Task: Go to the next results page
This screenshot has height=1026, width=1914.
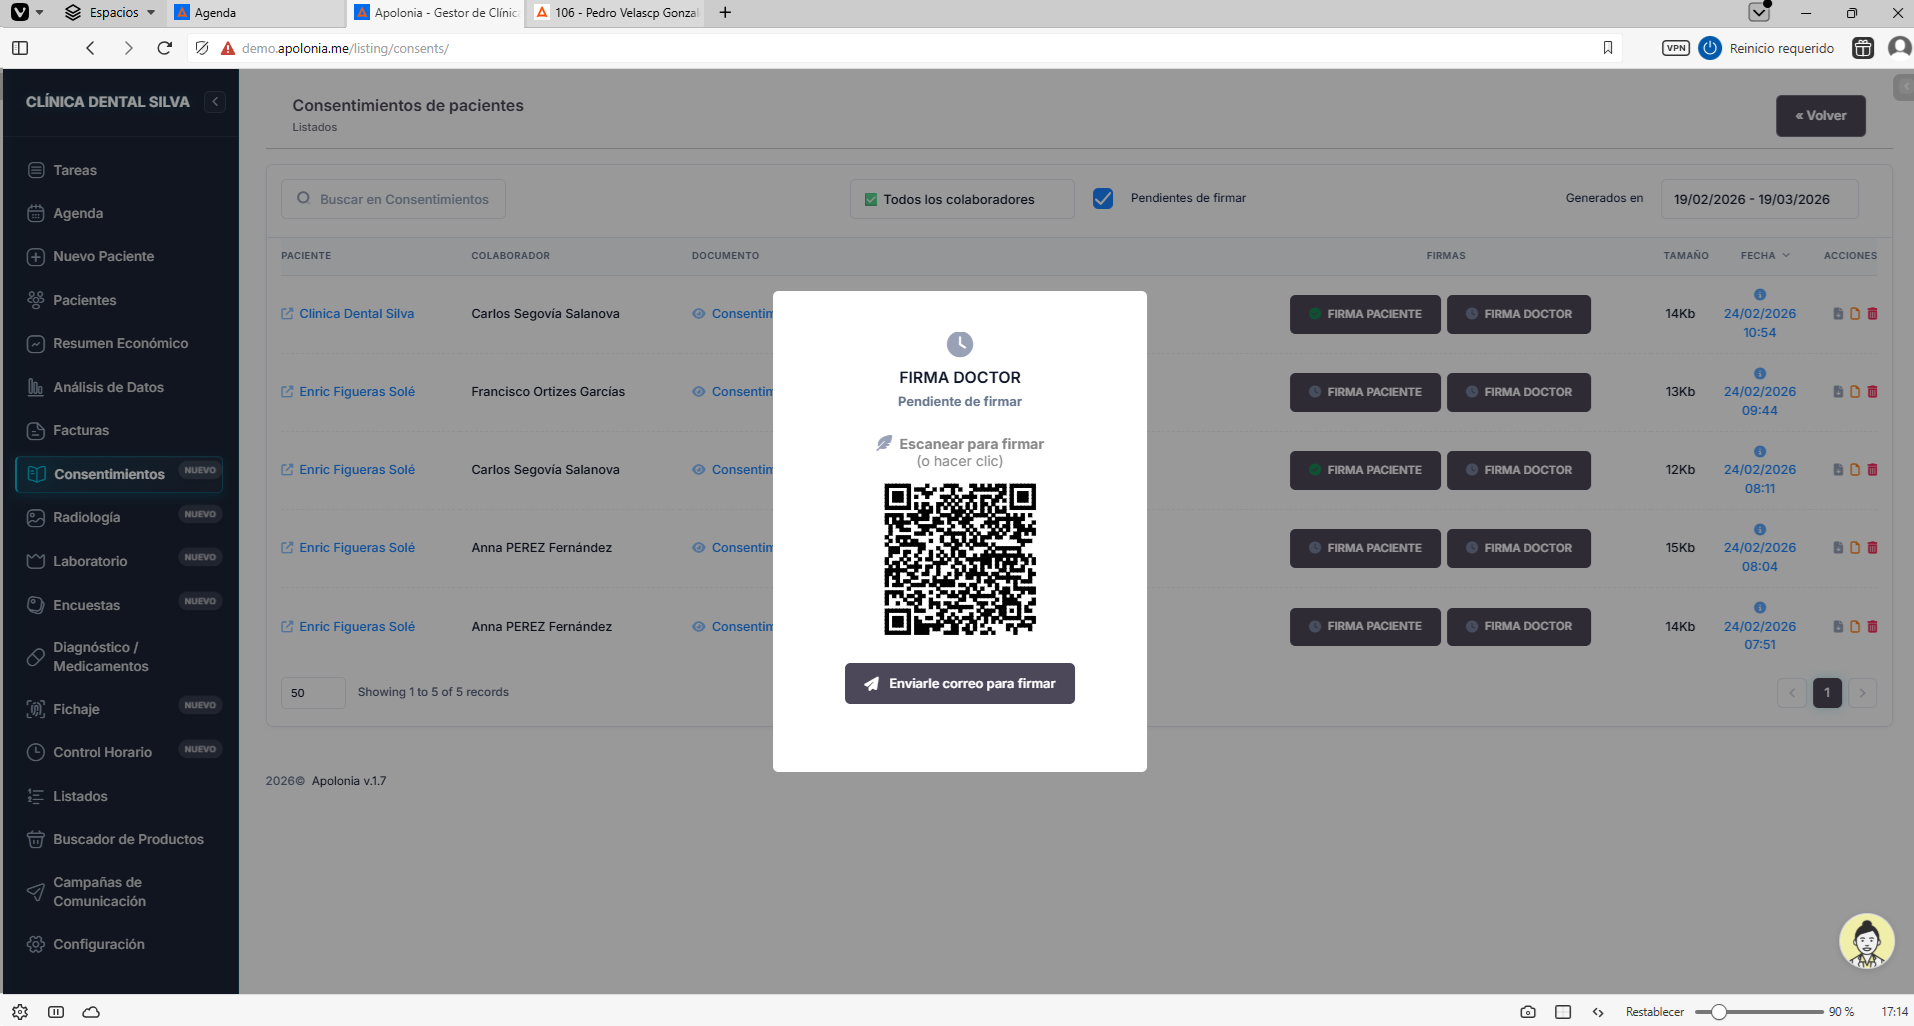Action: 1862,693
